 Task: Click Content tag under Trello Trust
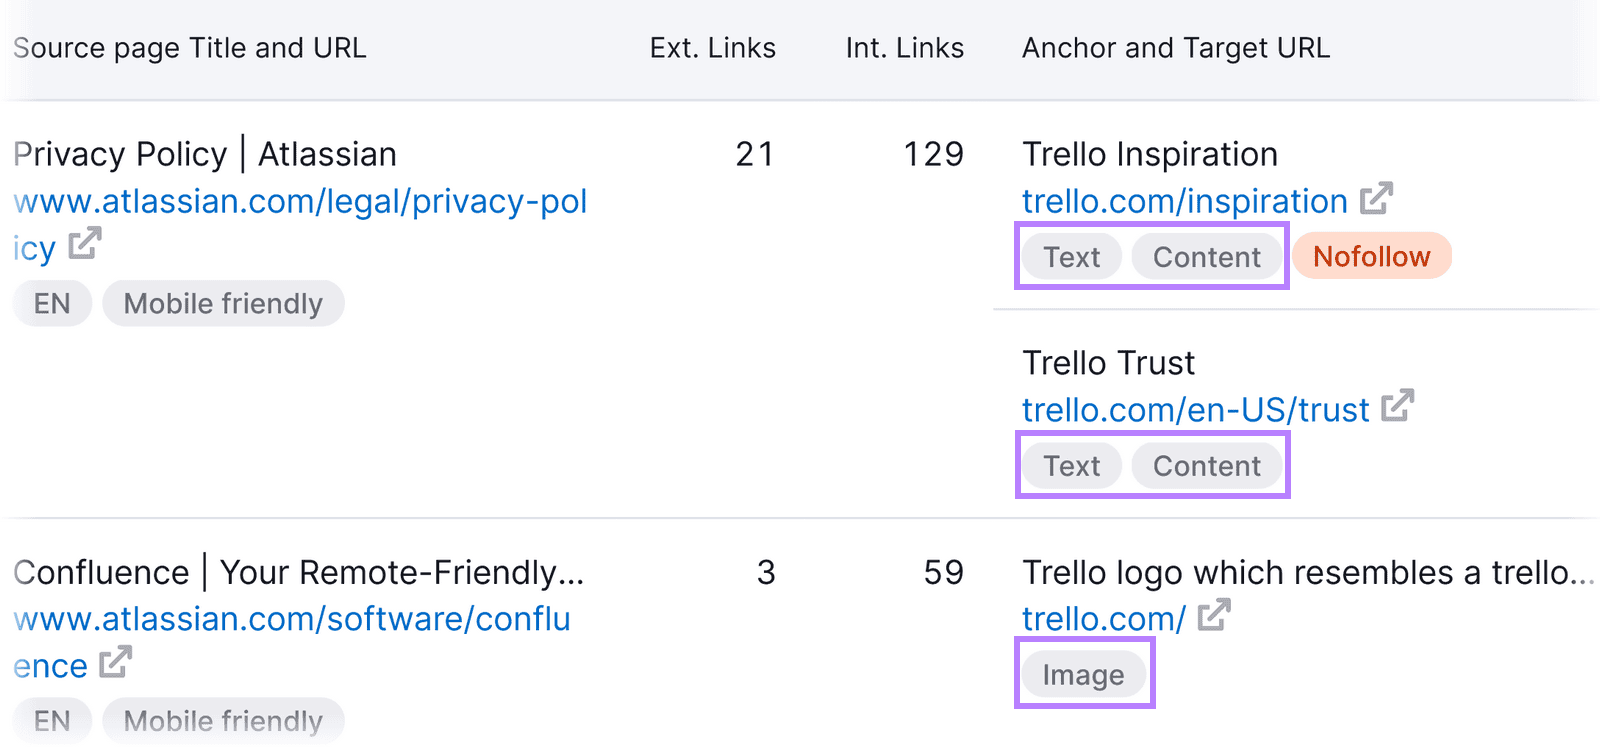click(x=1206, y=466)
